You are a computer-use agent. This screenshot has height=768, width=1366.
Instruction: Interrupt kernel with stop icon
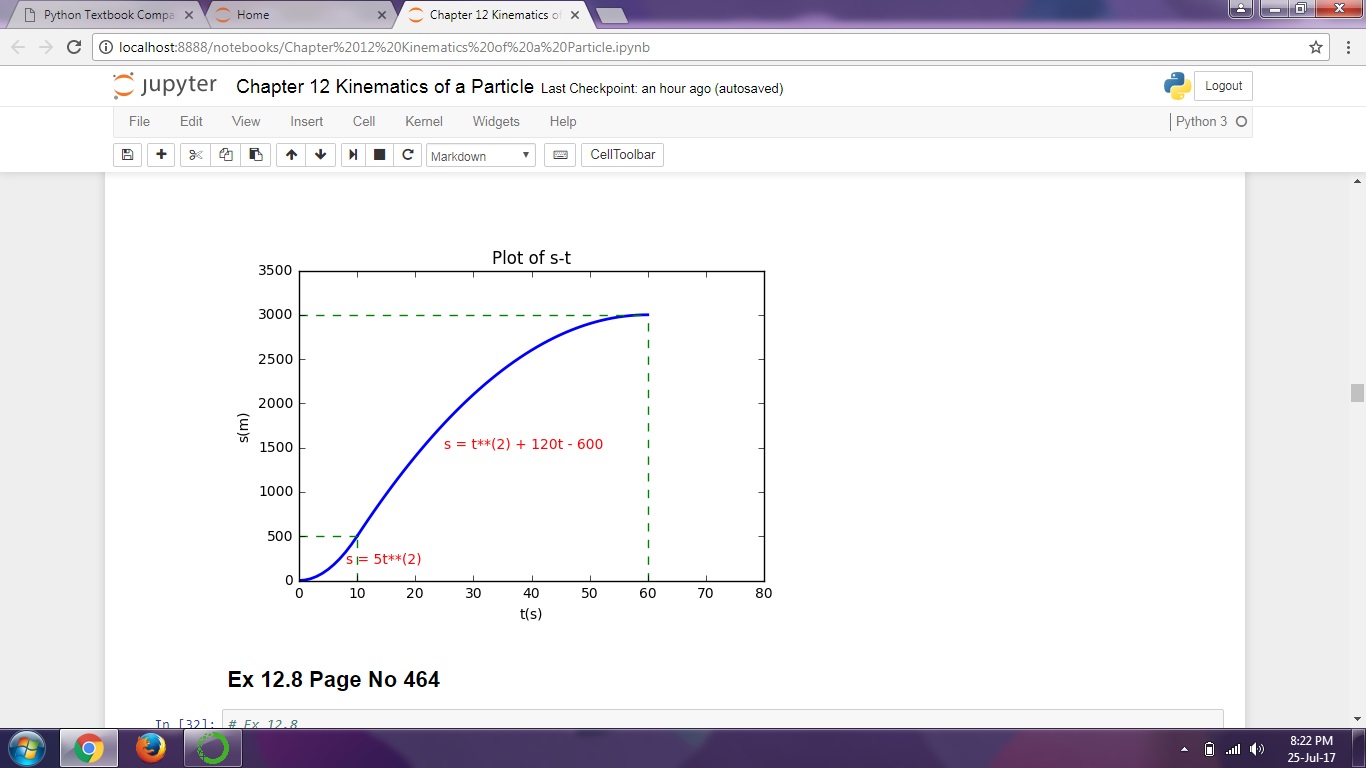tap(380, 155)
